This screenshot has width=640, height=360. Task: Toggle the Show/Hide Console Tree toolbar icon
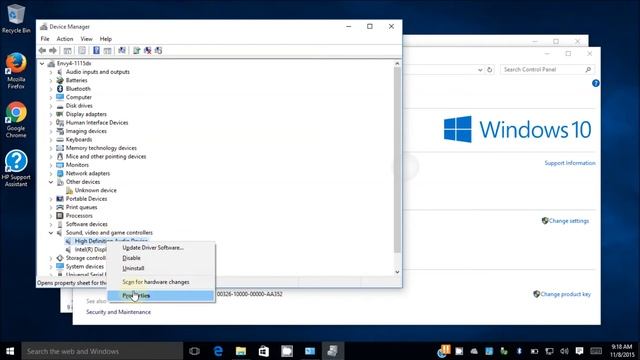67,50
